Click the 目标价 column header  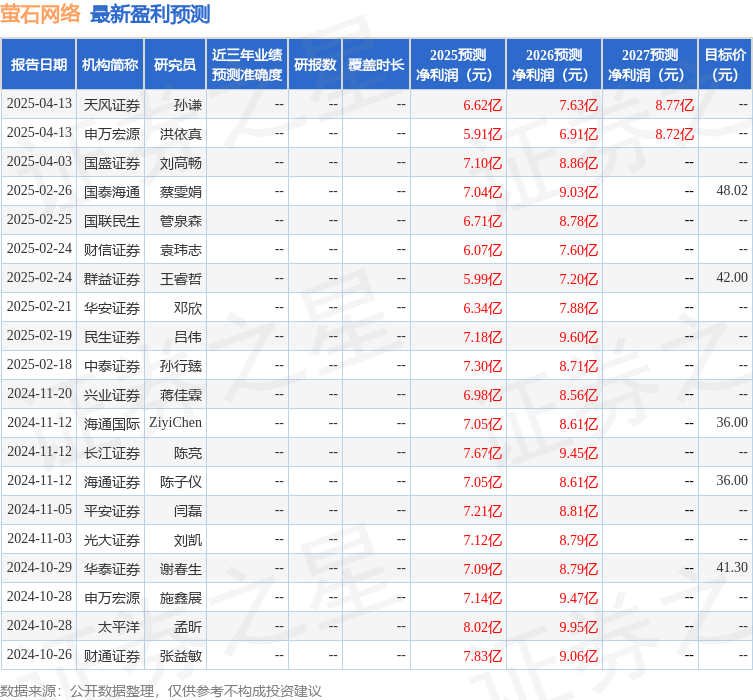(725, 65)
